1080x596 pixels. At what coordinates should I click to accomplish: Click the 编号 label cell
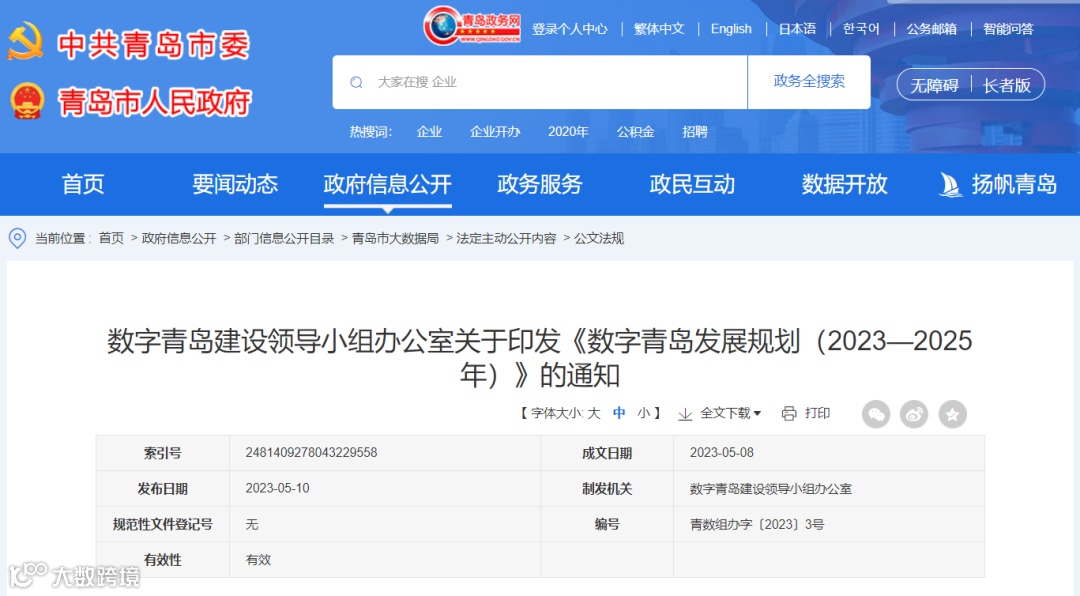607,524
